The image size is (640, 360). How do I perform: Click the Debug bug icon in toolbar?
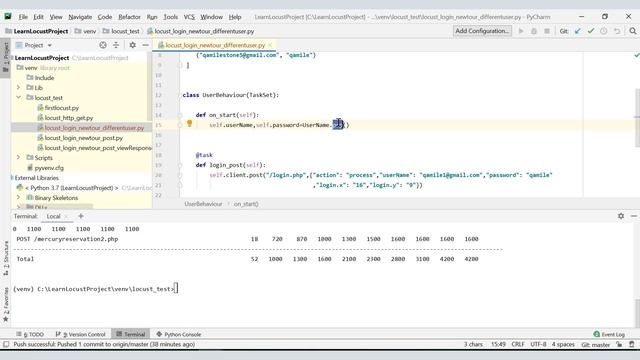[533, 31]
